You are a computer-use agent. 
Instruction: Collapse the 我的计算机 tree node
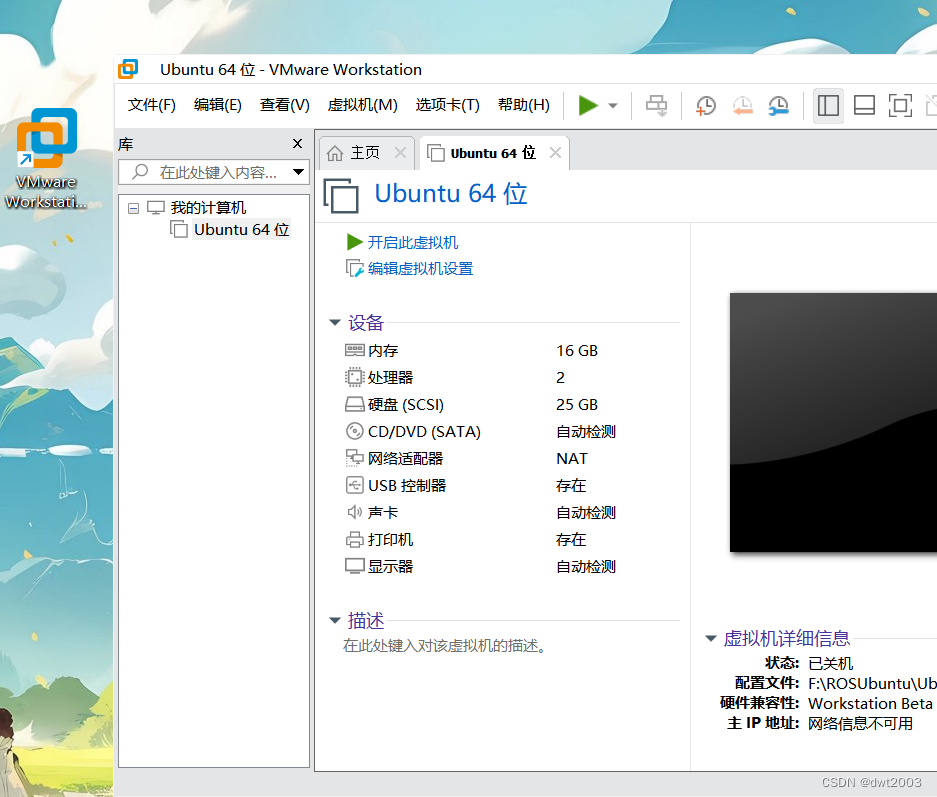[x=133, y=209]
